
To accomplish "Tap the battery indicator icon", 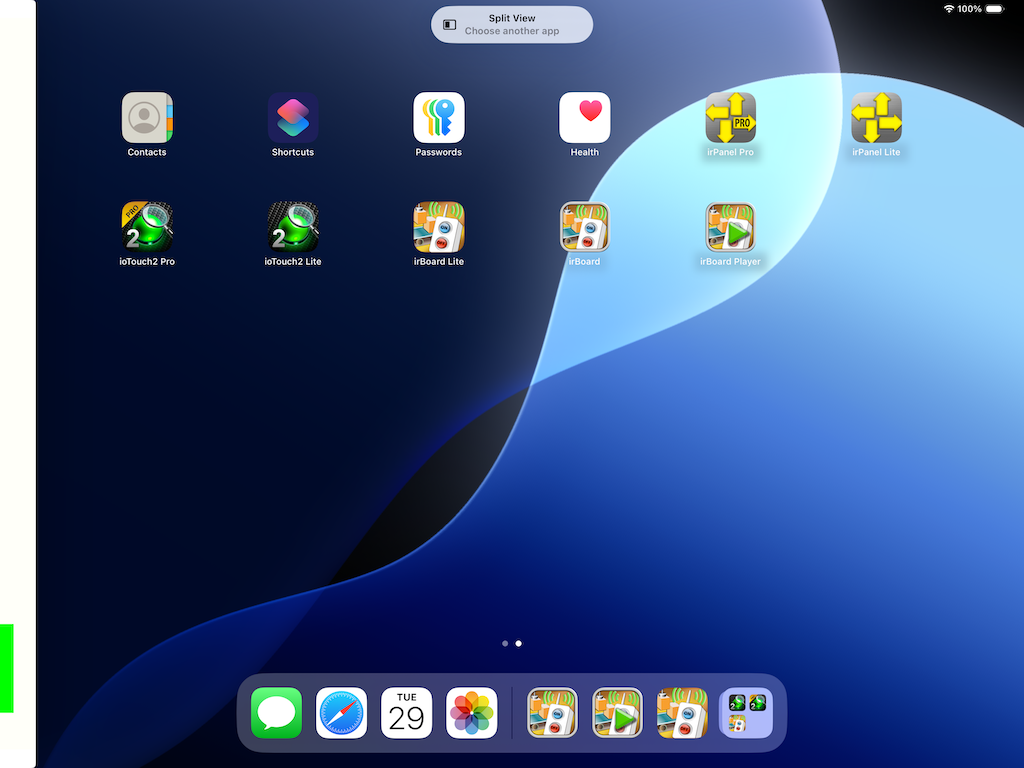I will click(x=995, y=9).
